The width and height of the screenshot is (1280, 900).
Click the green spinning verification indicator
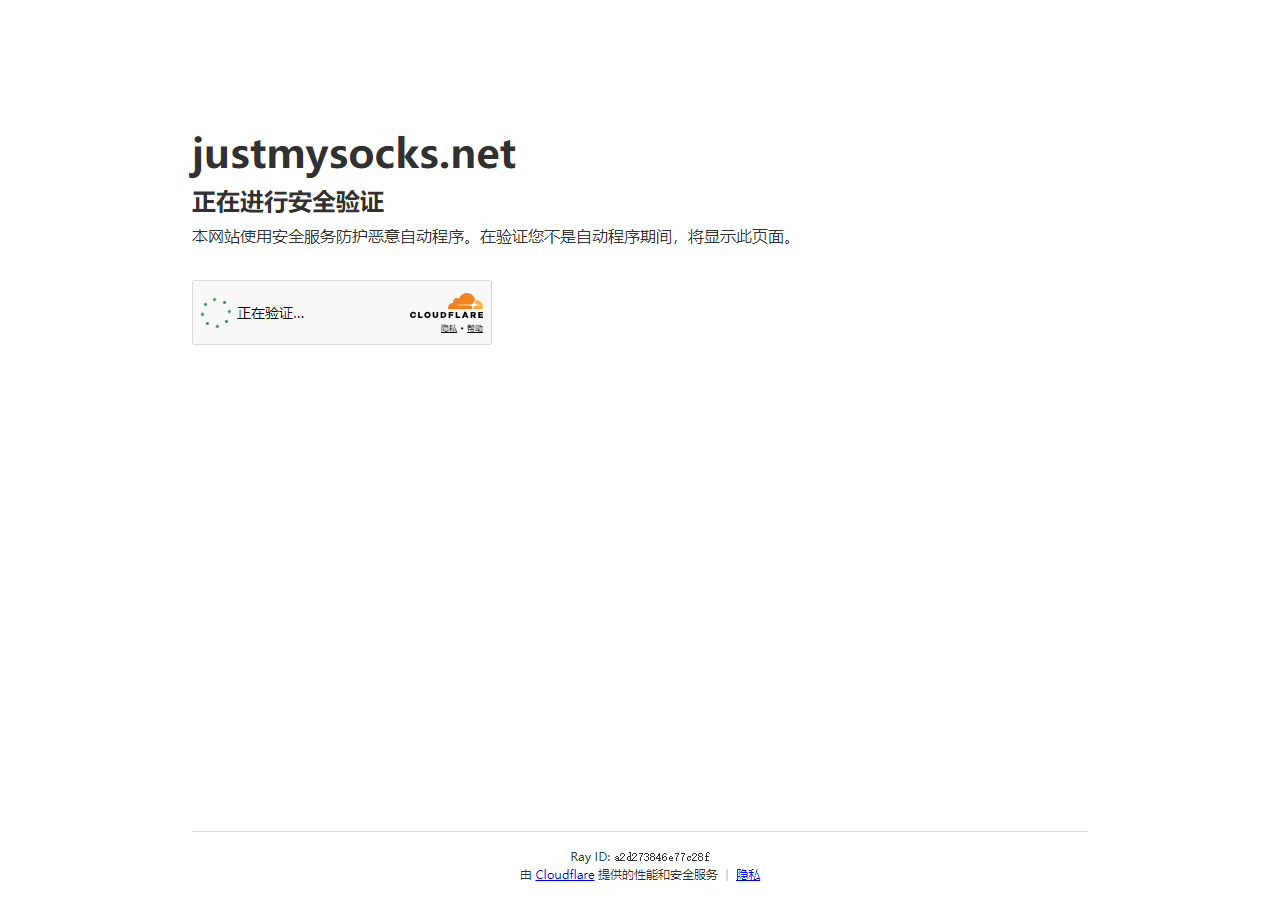pos(215,313)
